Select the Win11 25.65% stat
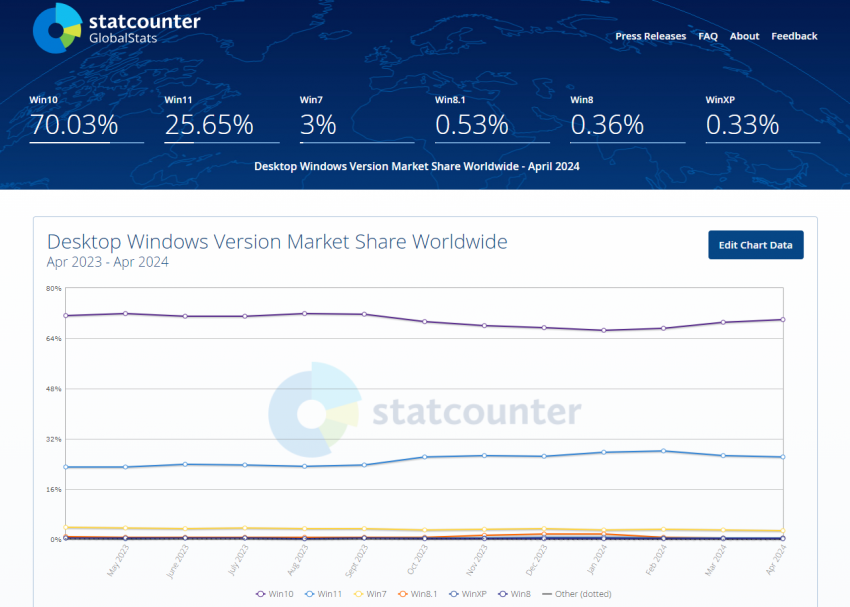Screen dimensions: 850x607 coord(209,125)
